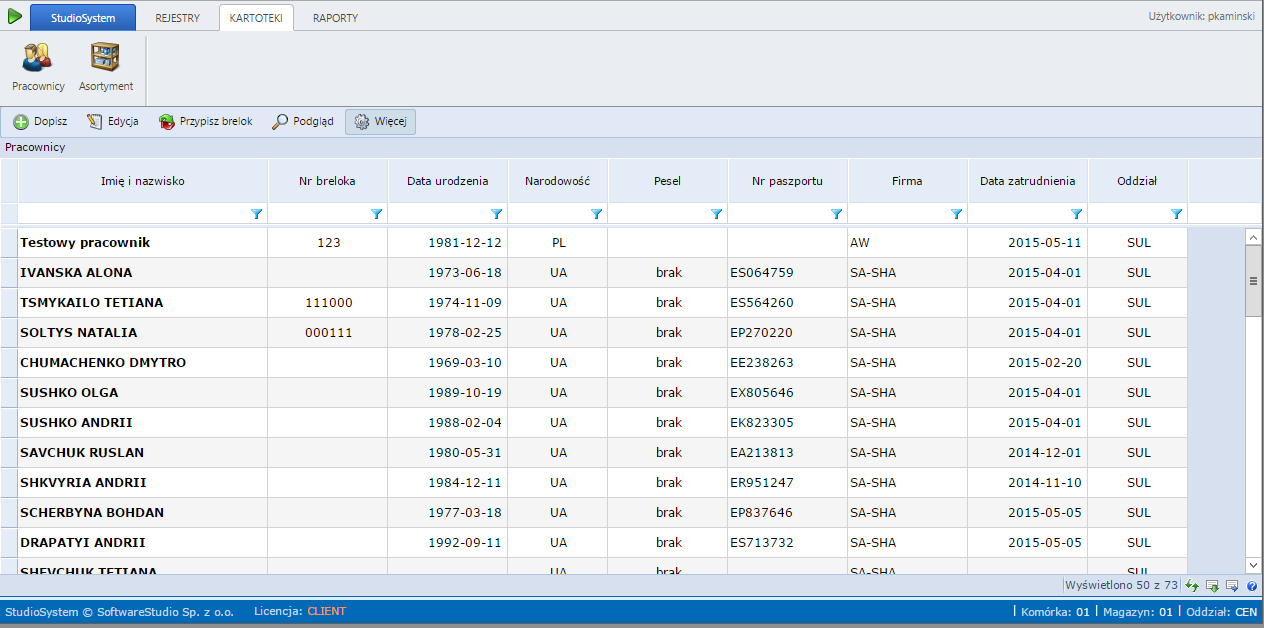Select the Testowy pracownik row
Viewport: 1264px width, 628px height.
594,243
